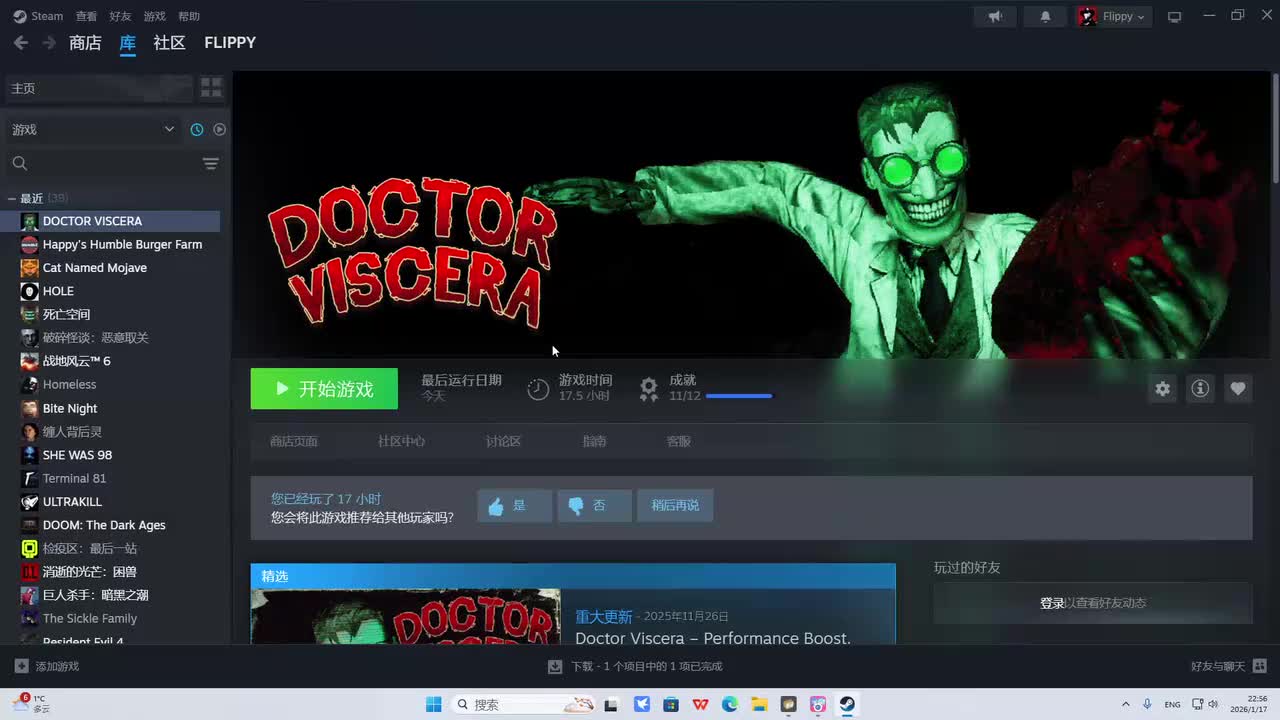Open the notifications bell

pyautogui.click(x=1045, y=16)
